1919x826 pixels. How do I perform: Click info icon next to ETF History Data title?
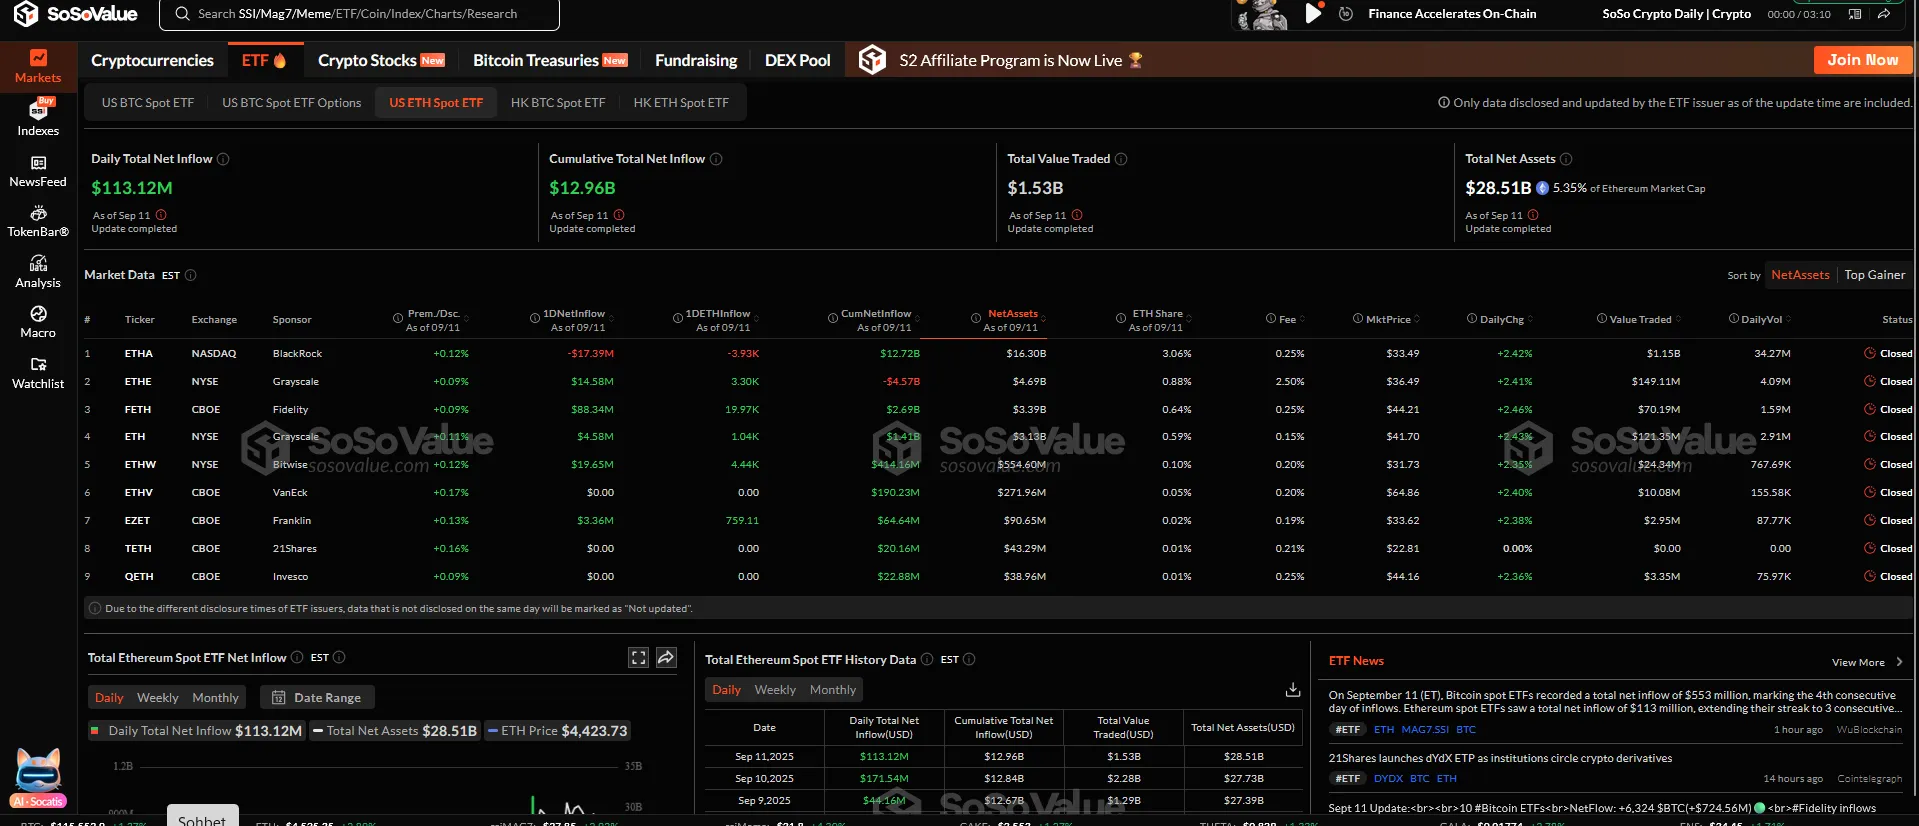tap(927, 659)
